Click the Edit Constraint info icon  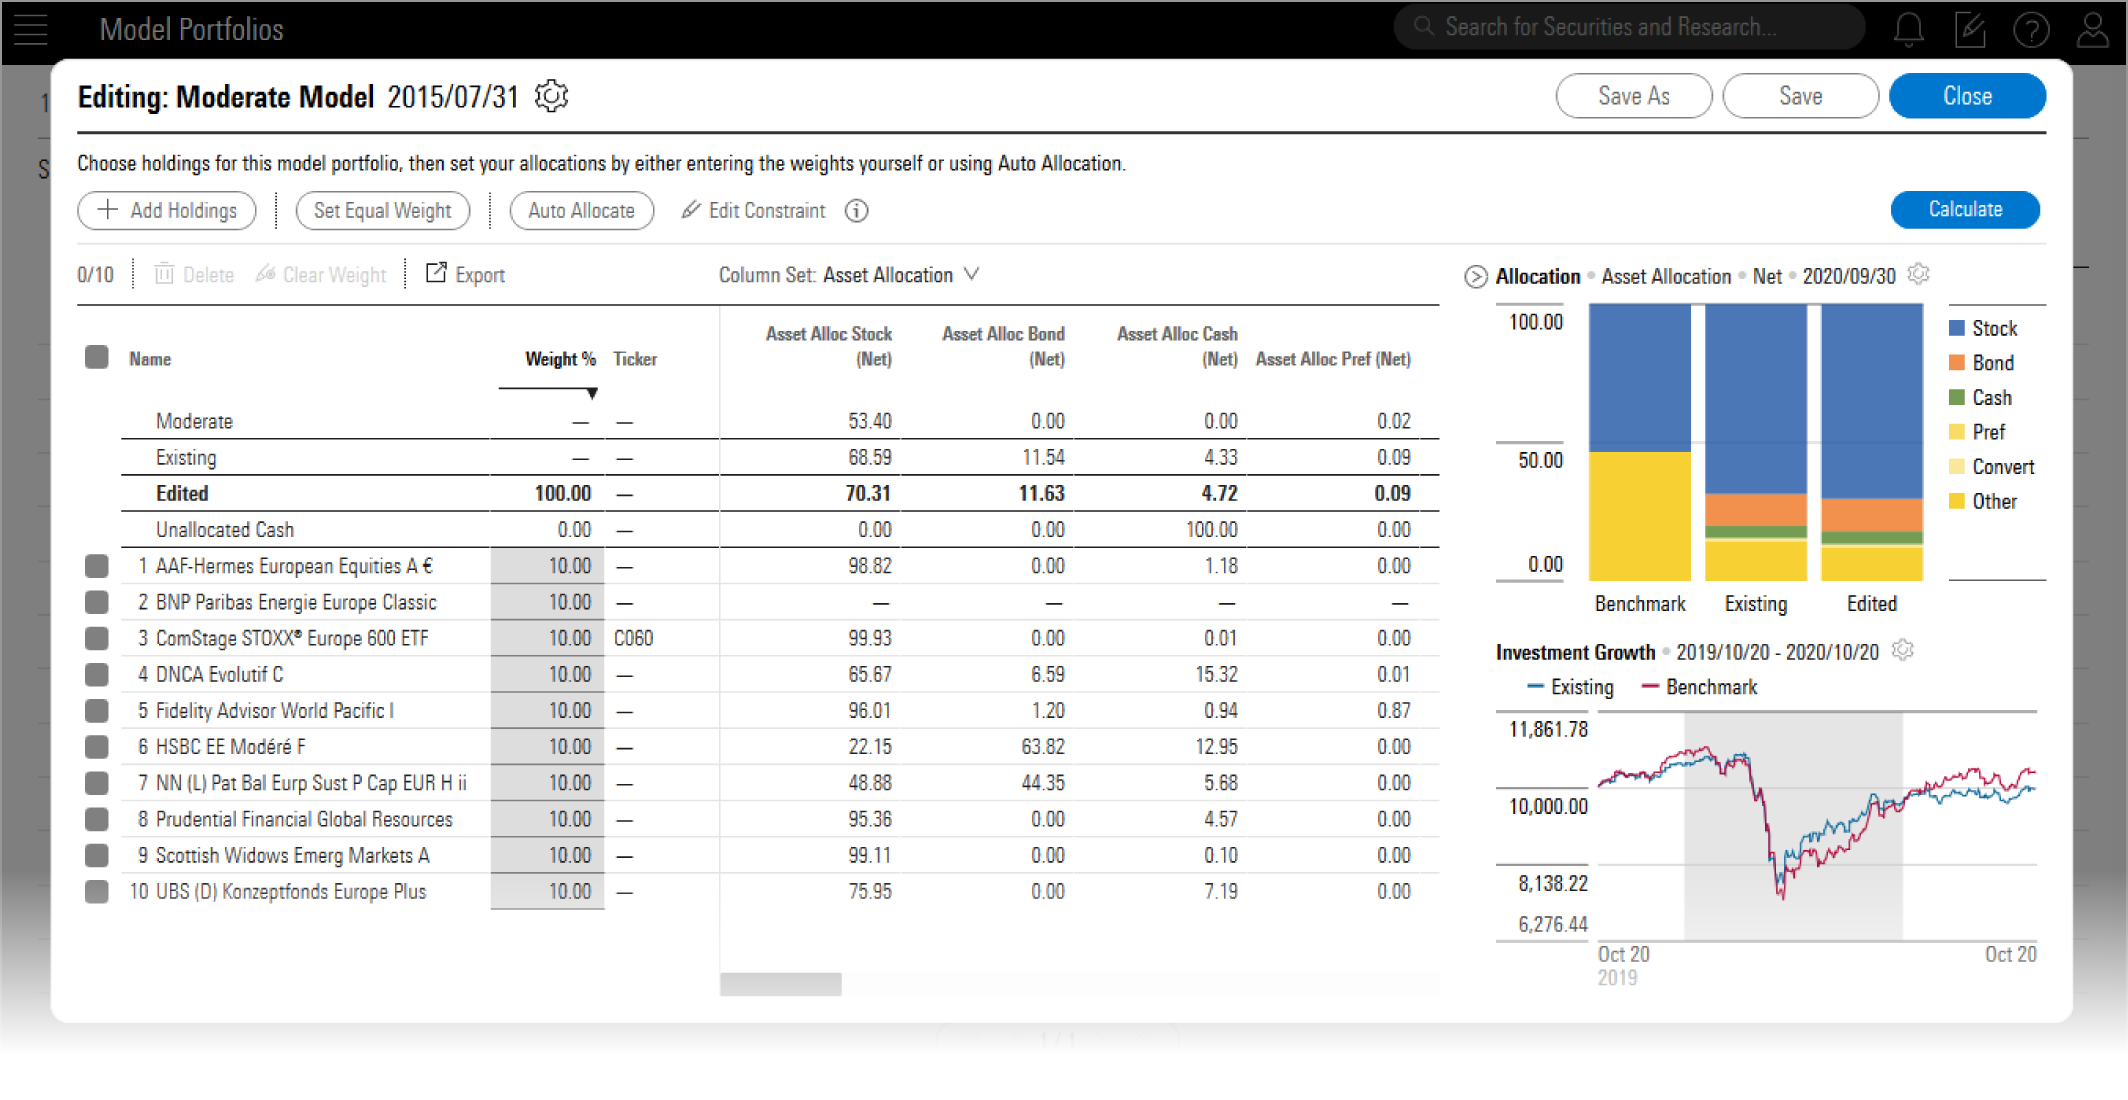pos(856,211)
